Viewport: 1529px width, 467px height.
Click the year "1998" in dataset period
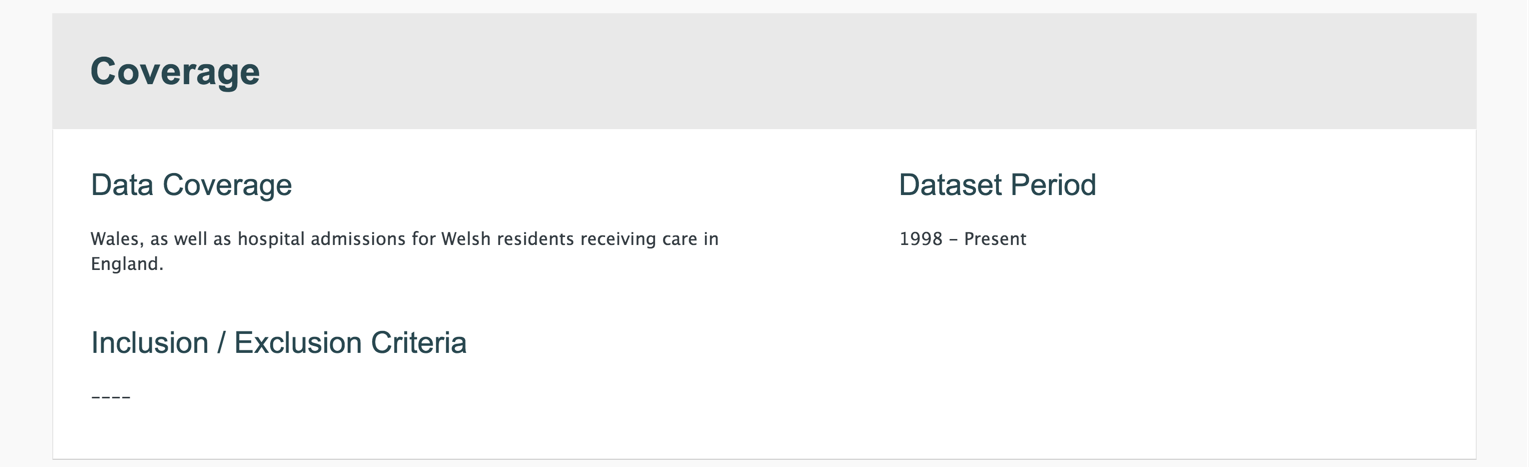pos(920,239)
